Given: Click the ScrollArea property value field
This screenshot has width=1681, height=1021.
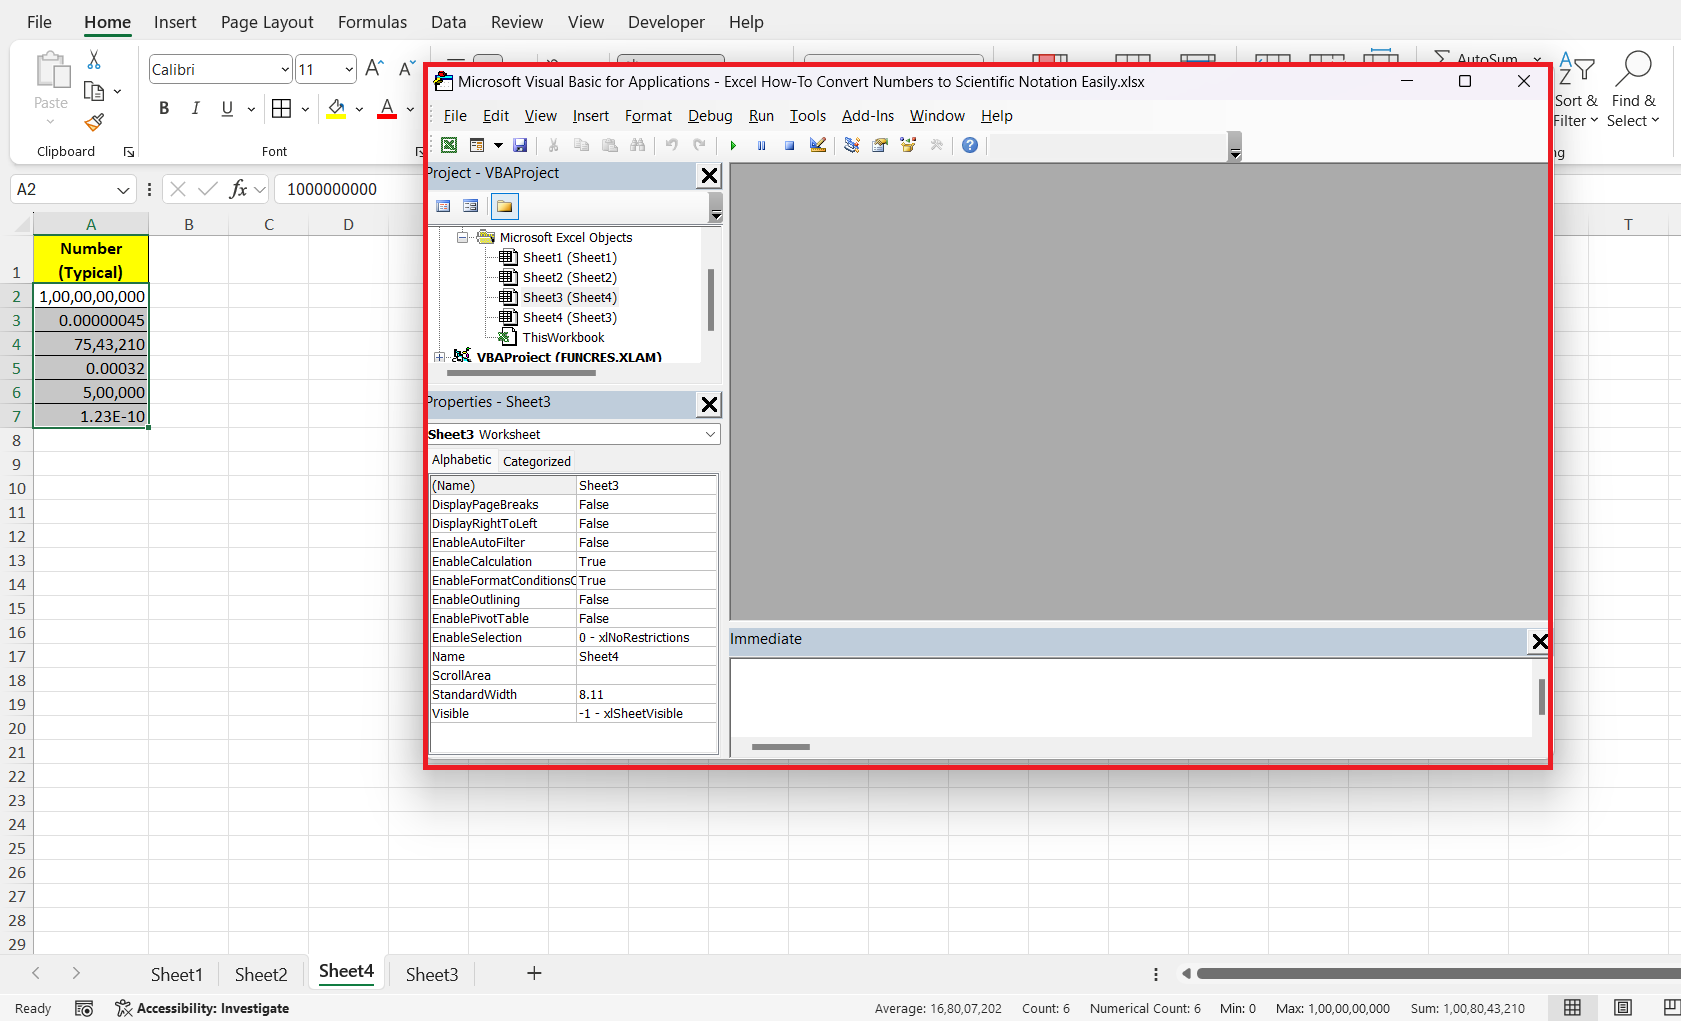Looking at the screenshot, I should pyautogui.click(x=646, y=675).
